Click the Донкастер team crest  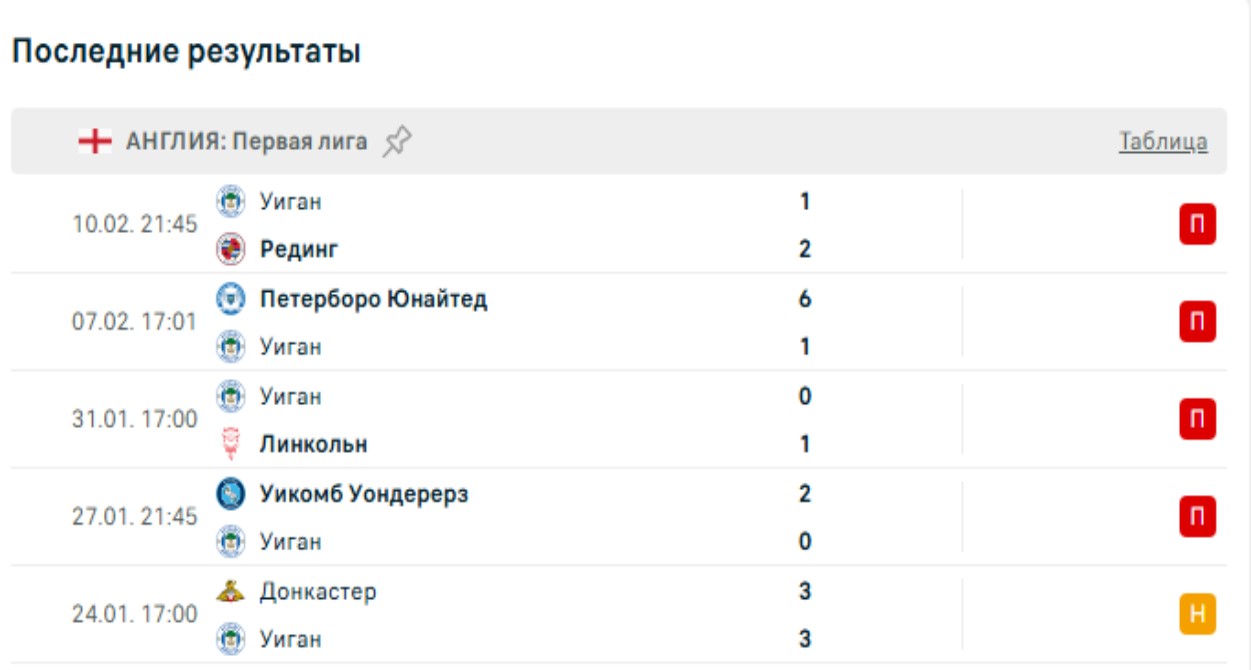[x=231, y=591]
